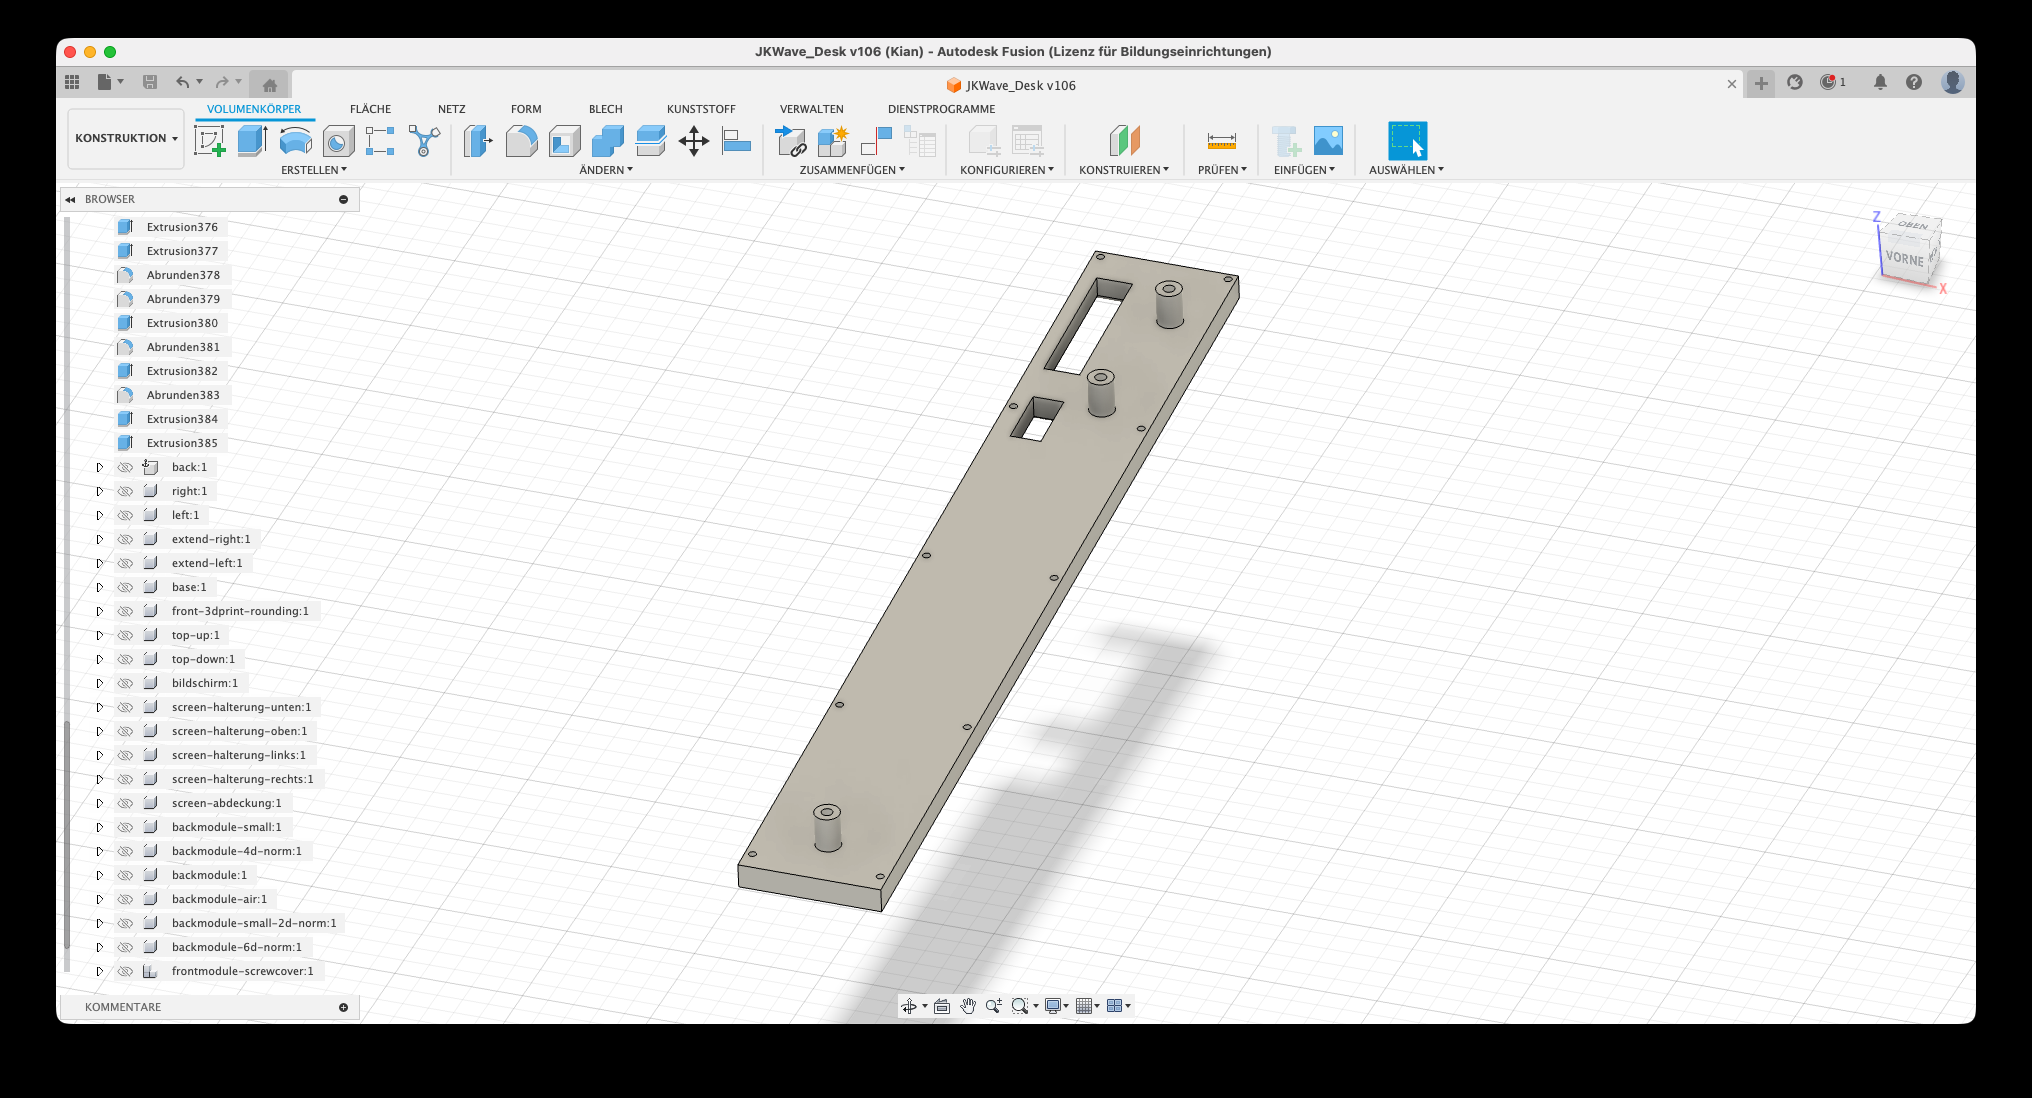Click the Fillet tool in Ändern
2032x1098 pixels.
click(521, 141)
